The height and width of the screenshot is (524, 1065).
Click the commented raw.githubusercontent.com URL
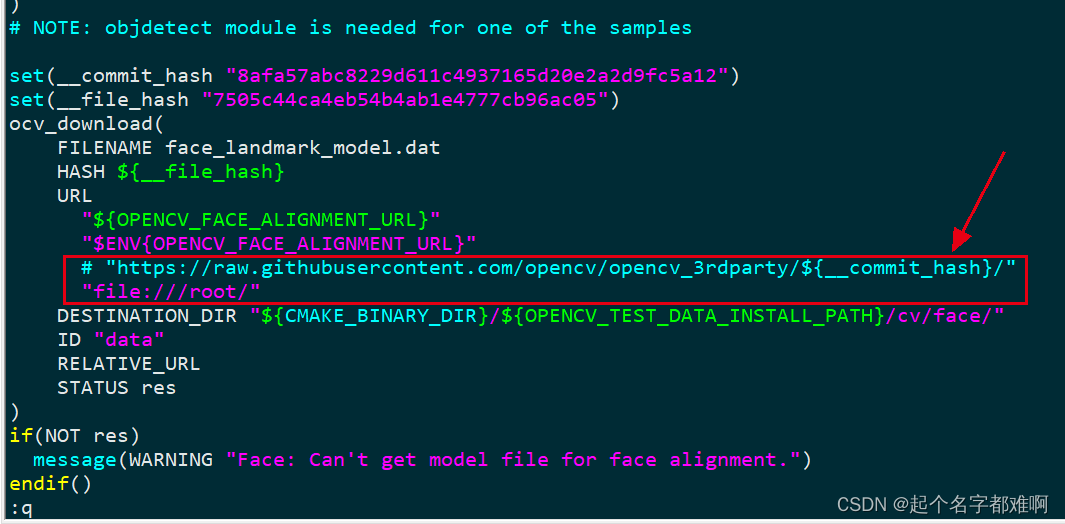point(560,268)
